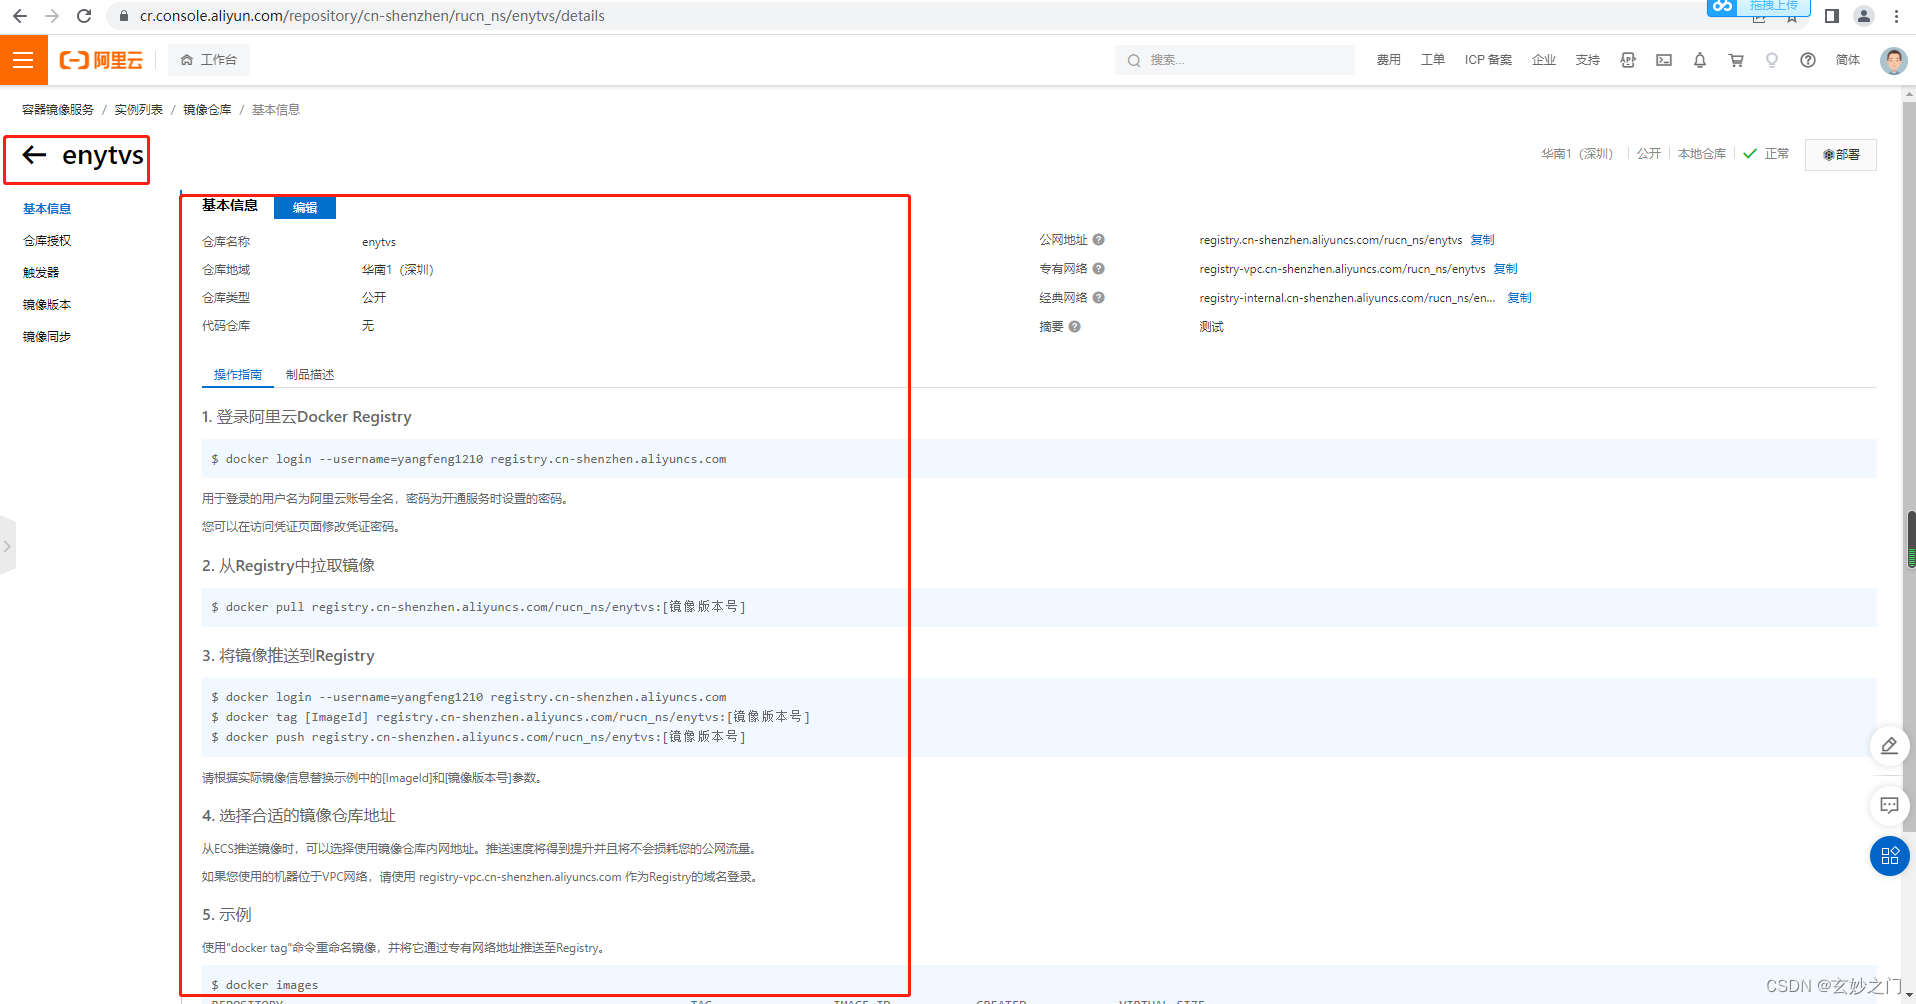Click the 仓库名称 value enytvs
This screenshot has height=1004, width=1916.
tap(379, 242)
